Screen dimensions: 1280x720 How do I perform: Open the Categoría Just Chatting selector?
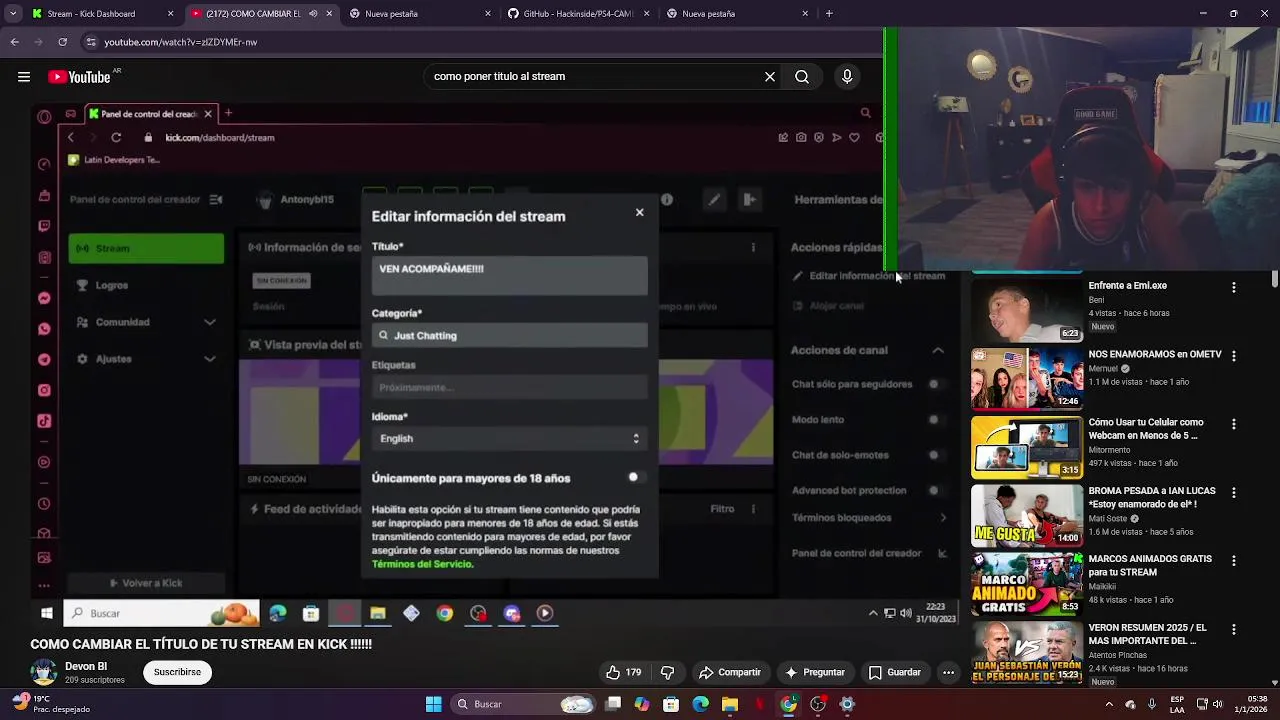509,335
